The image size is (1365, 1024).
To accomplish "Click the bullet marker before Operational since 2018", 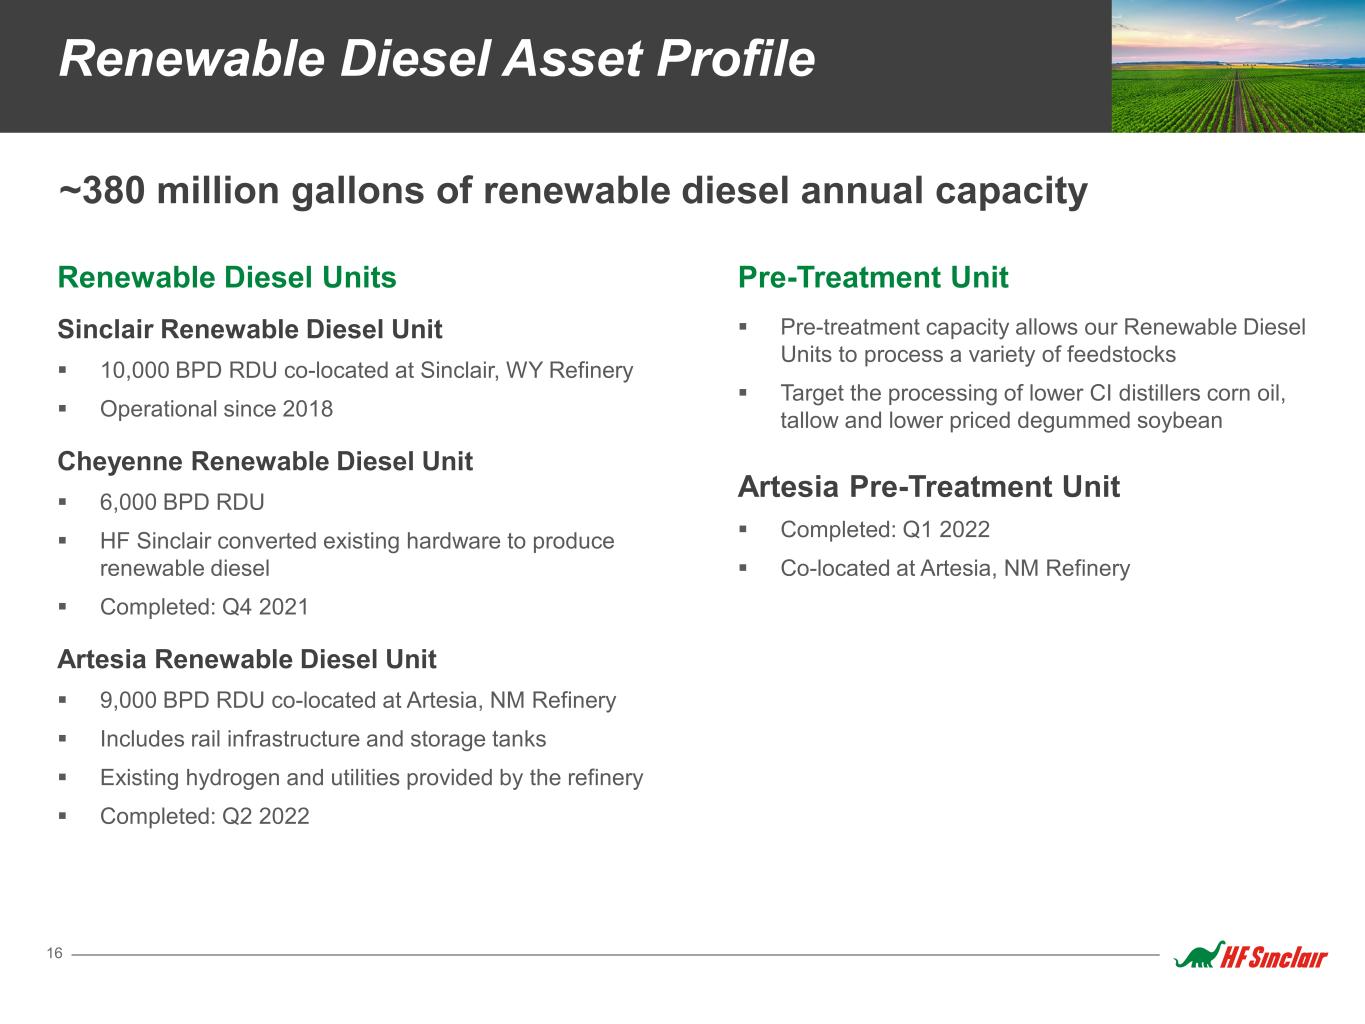I will pyautogui.click(x=63, y=409).
